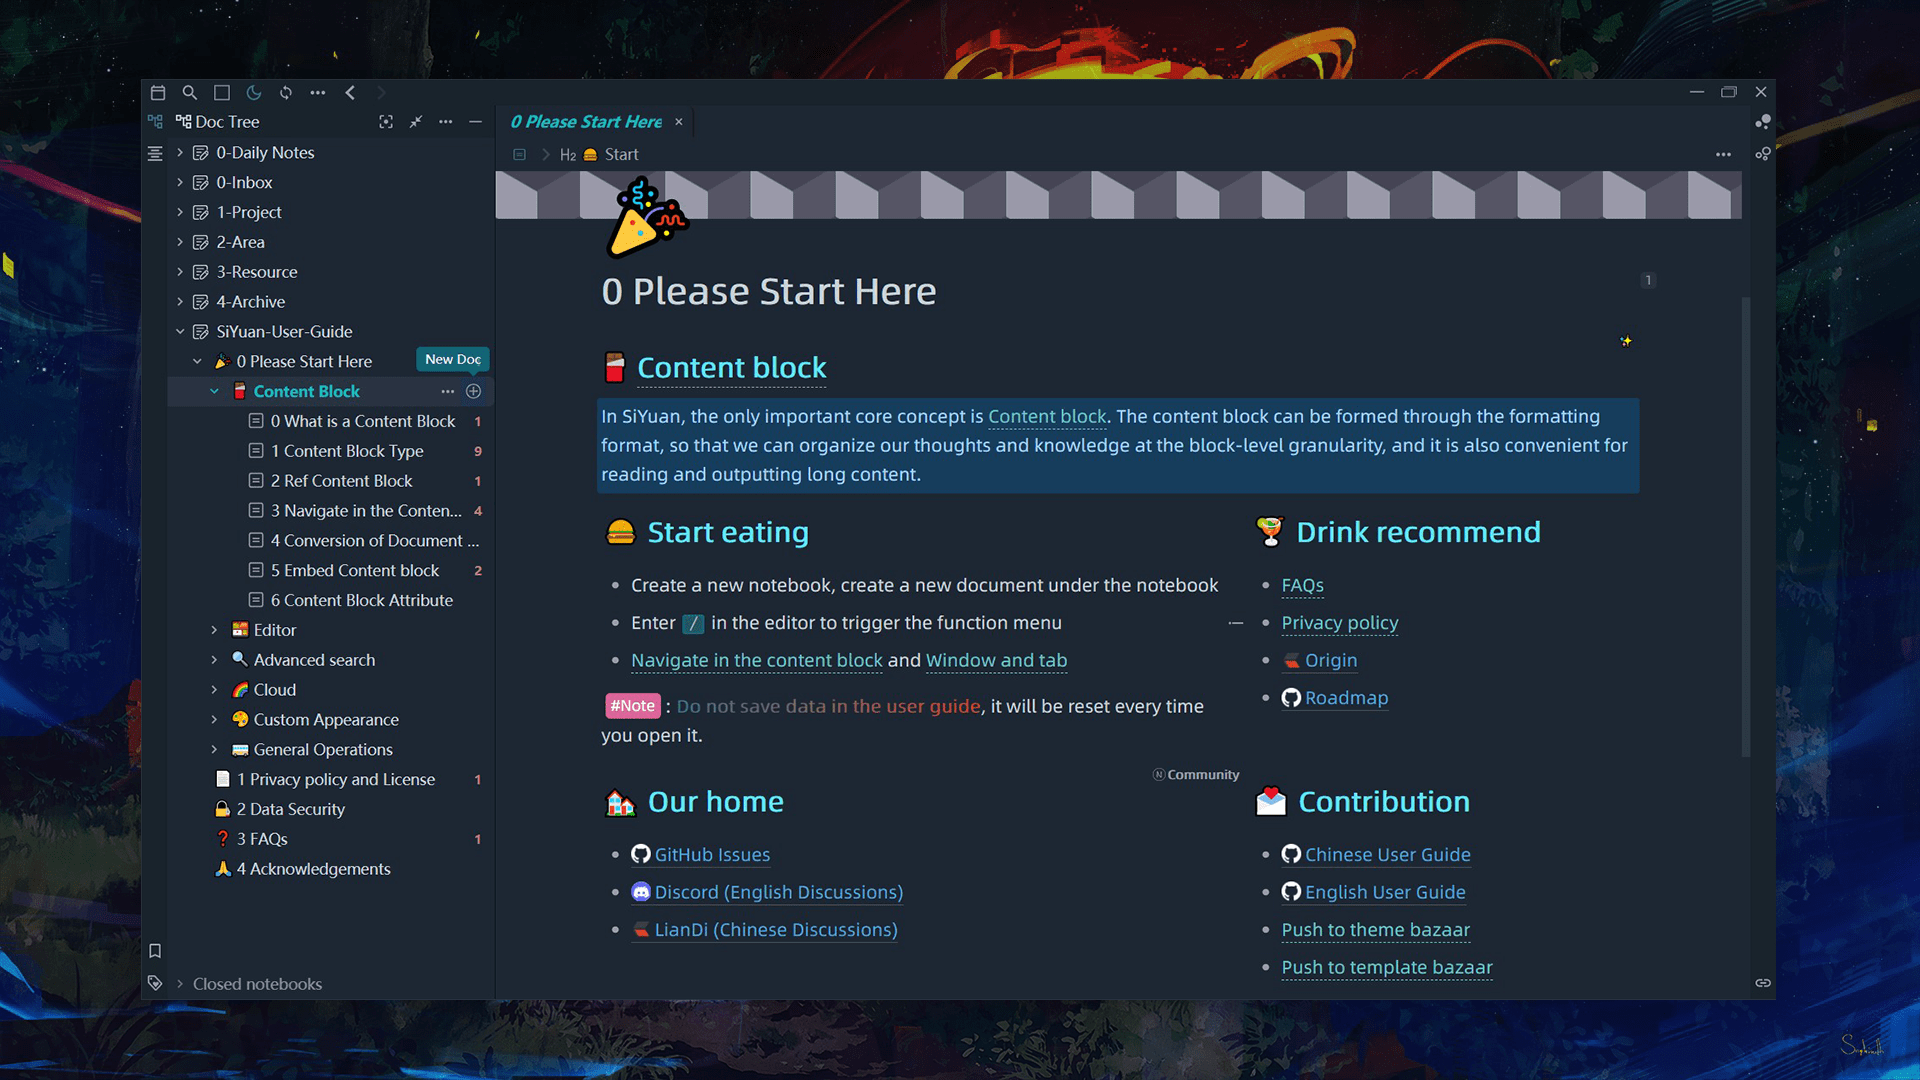This screenshot has width=1920, height=1080.
Task: Click the party popper document icon
Action: (x=646, y=218)
